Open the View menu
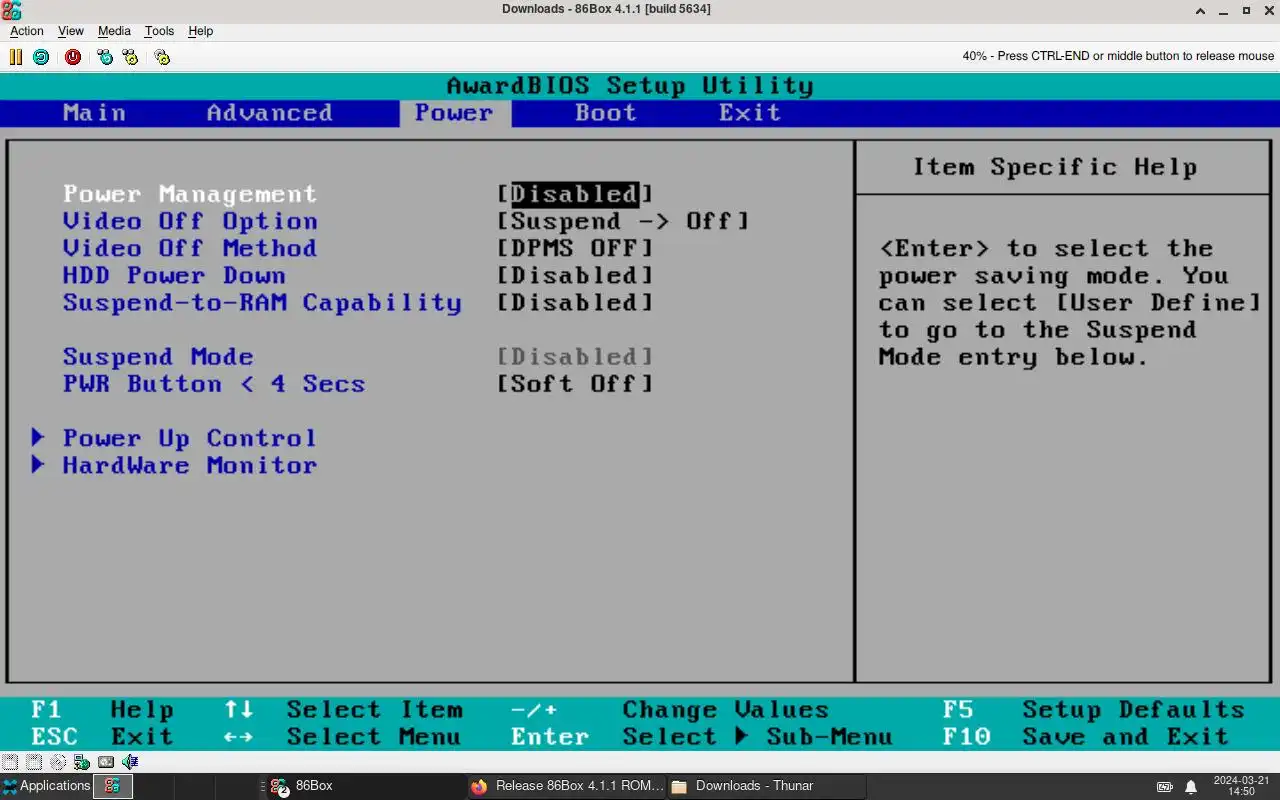 click(71, 31)
